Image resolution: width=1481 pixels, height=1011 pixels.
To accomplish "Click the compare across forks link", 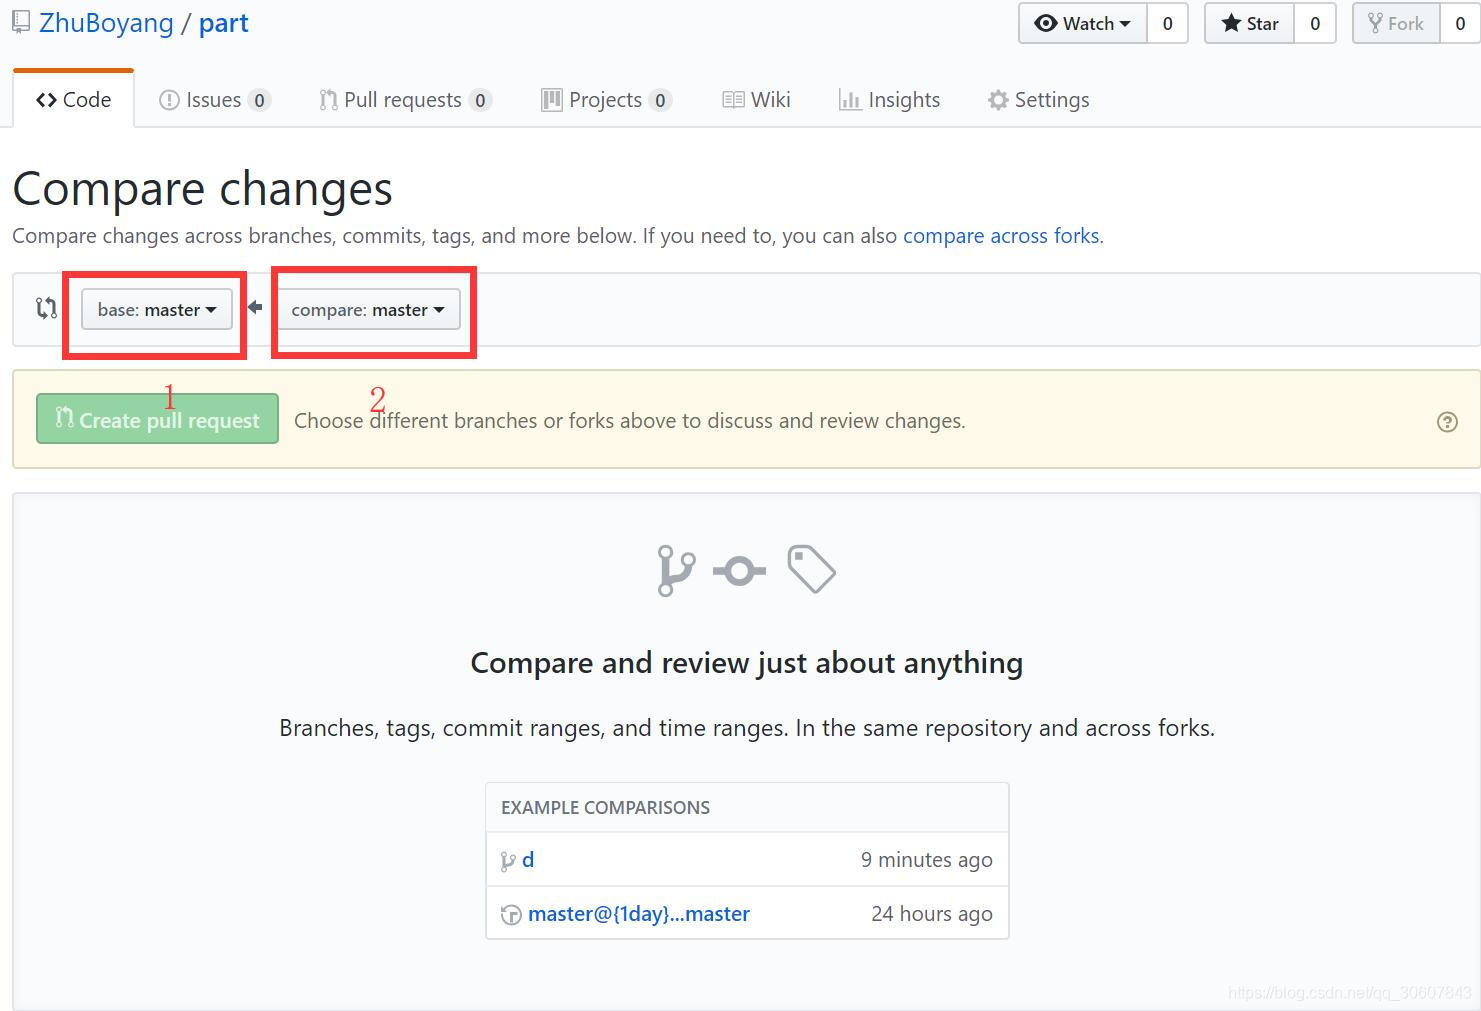I will (x=1001, y=236).
